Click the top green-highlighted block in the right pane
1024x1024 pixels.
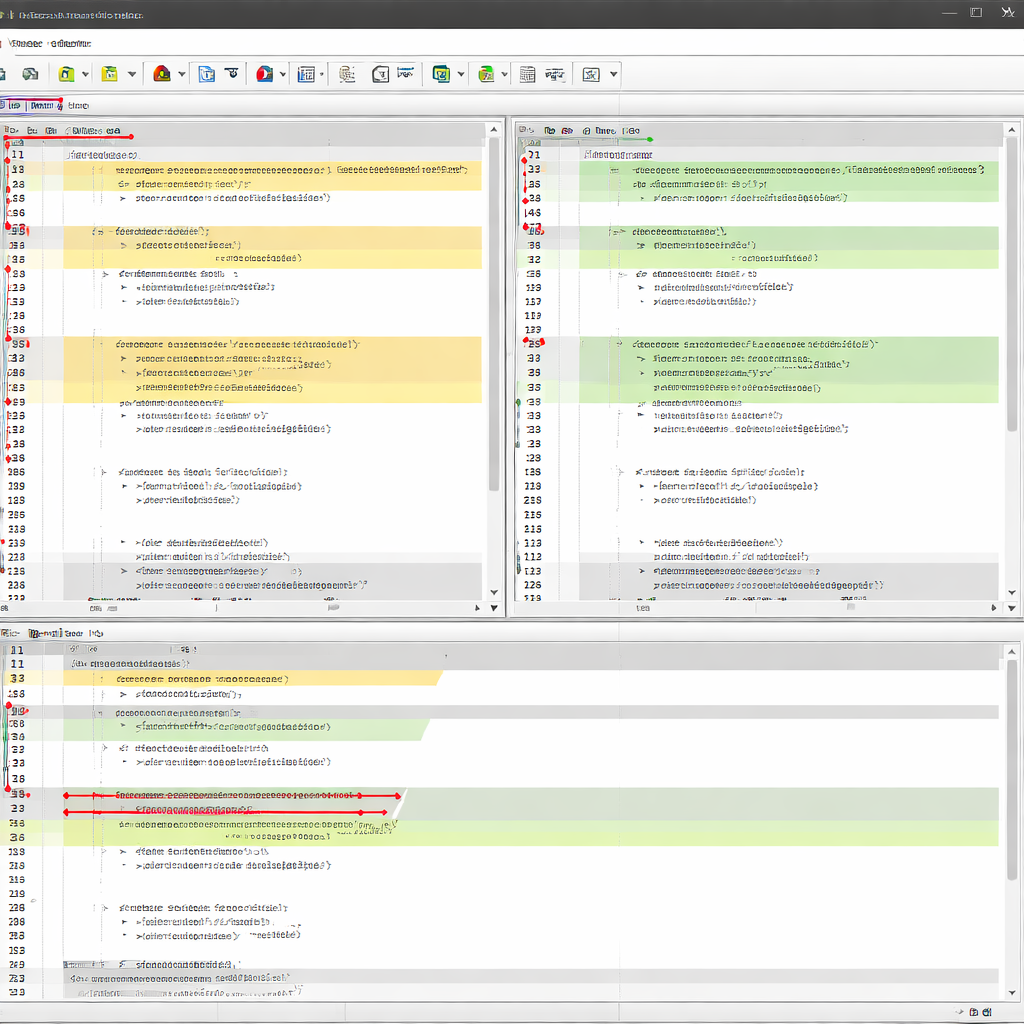click(790, 184)
